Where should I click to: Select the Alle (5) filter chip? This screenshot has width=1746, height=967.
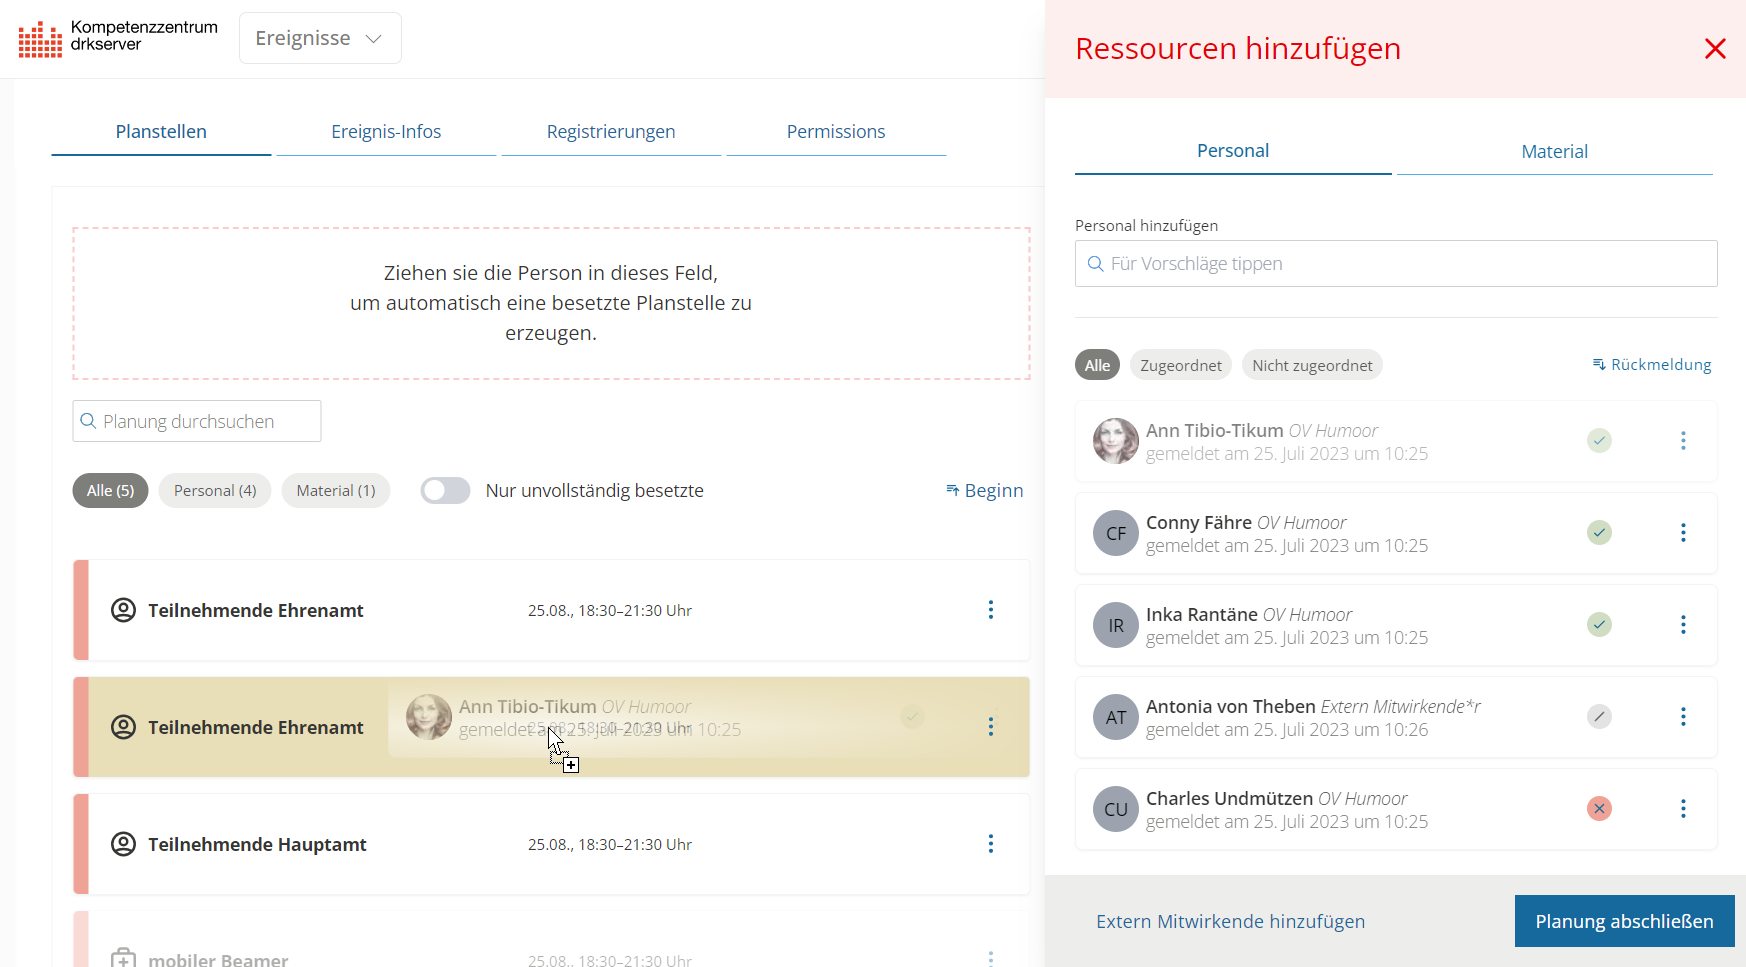[x=110, y=491]
